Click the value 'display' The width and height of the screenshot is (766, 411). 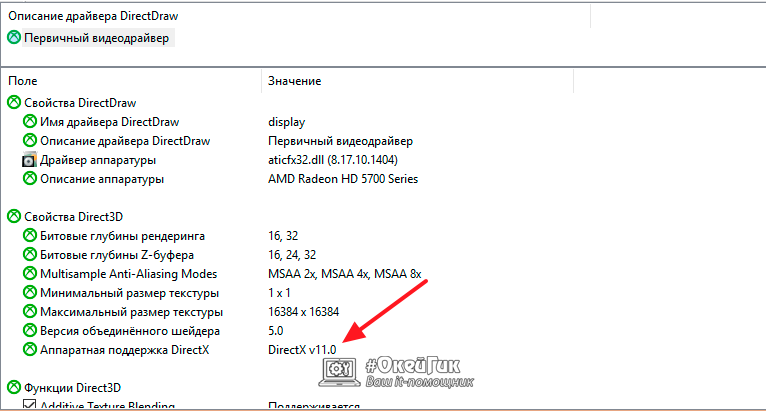287,122
